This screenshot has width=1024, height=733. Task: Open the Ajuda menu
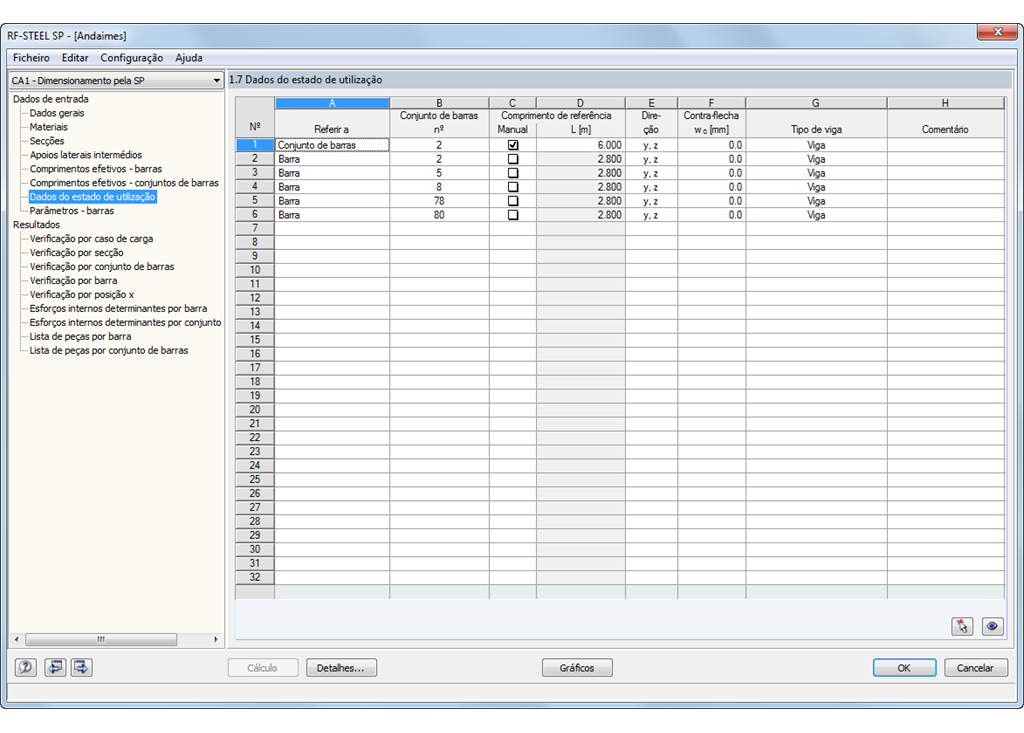pos(189,57)
